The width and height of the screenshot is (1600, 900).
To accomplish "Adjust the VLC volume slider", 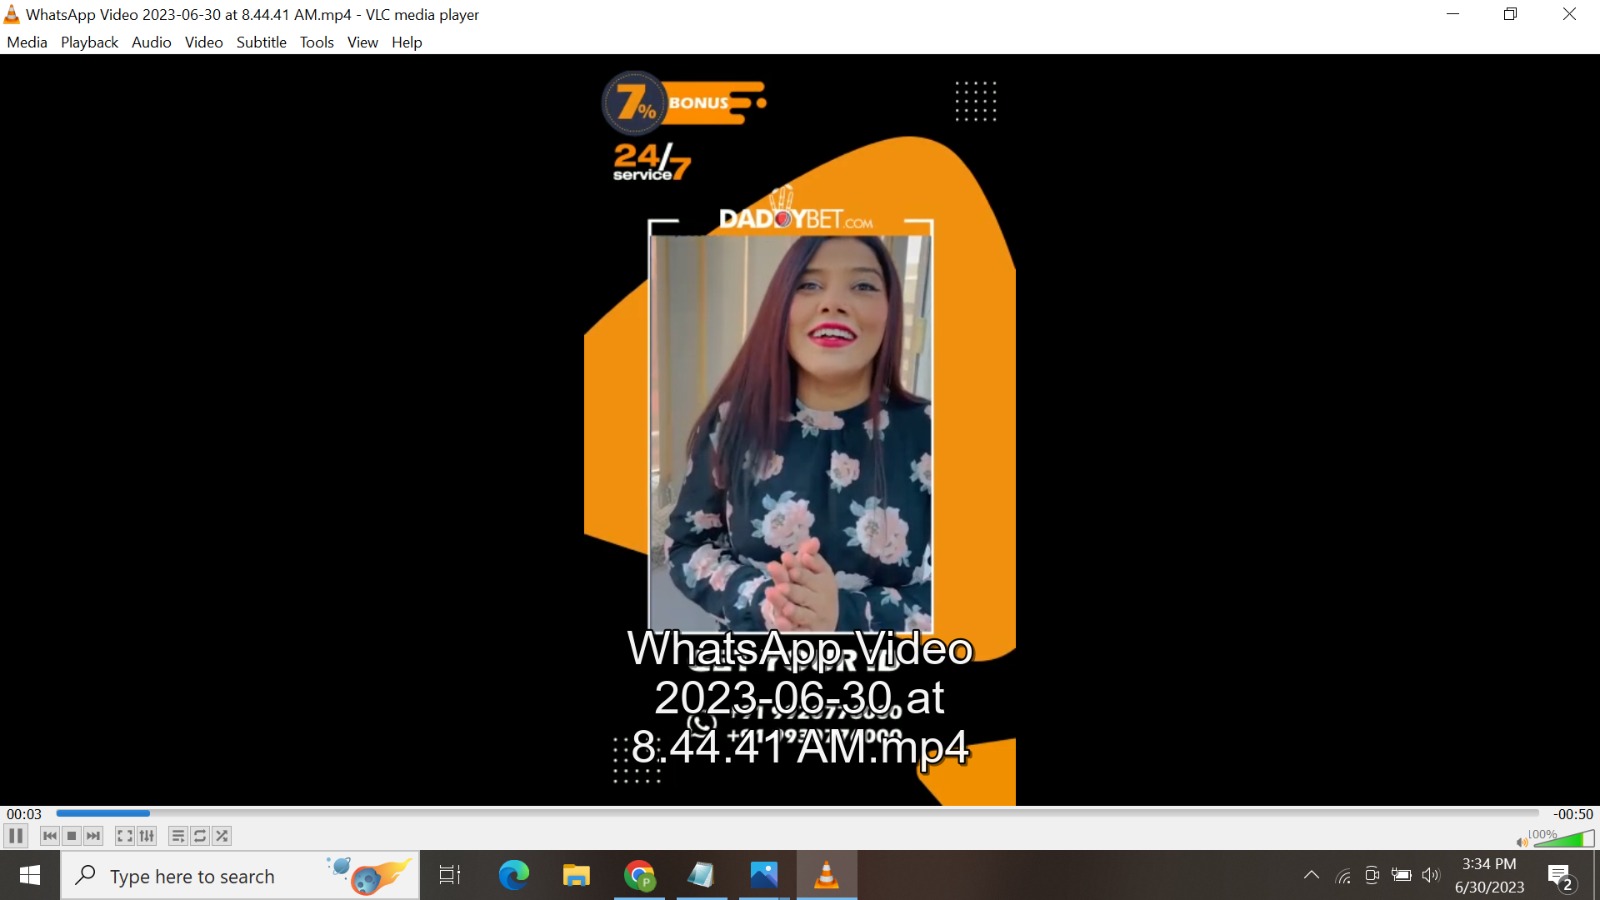I will 1564,838.
